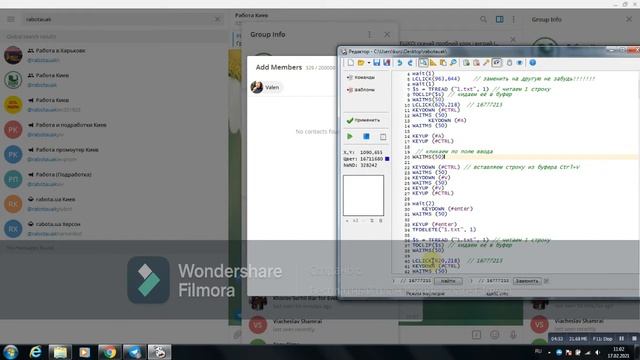Open help via the blue question mark icon
The height and width of the screenshot is (360, 640).
[533, 63]
